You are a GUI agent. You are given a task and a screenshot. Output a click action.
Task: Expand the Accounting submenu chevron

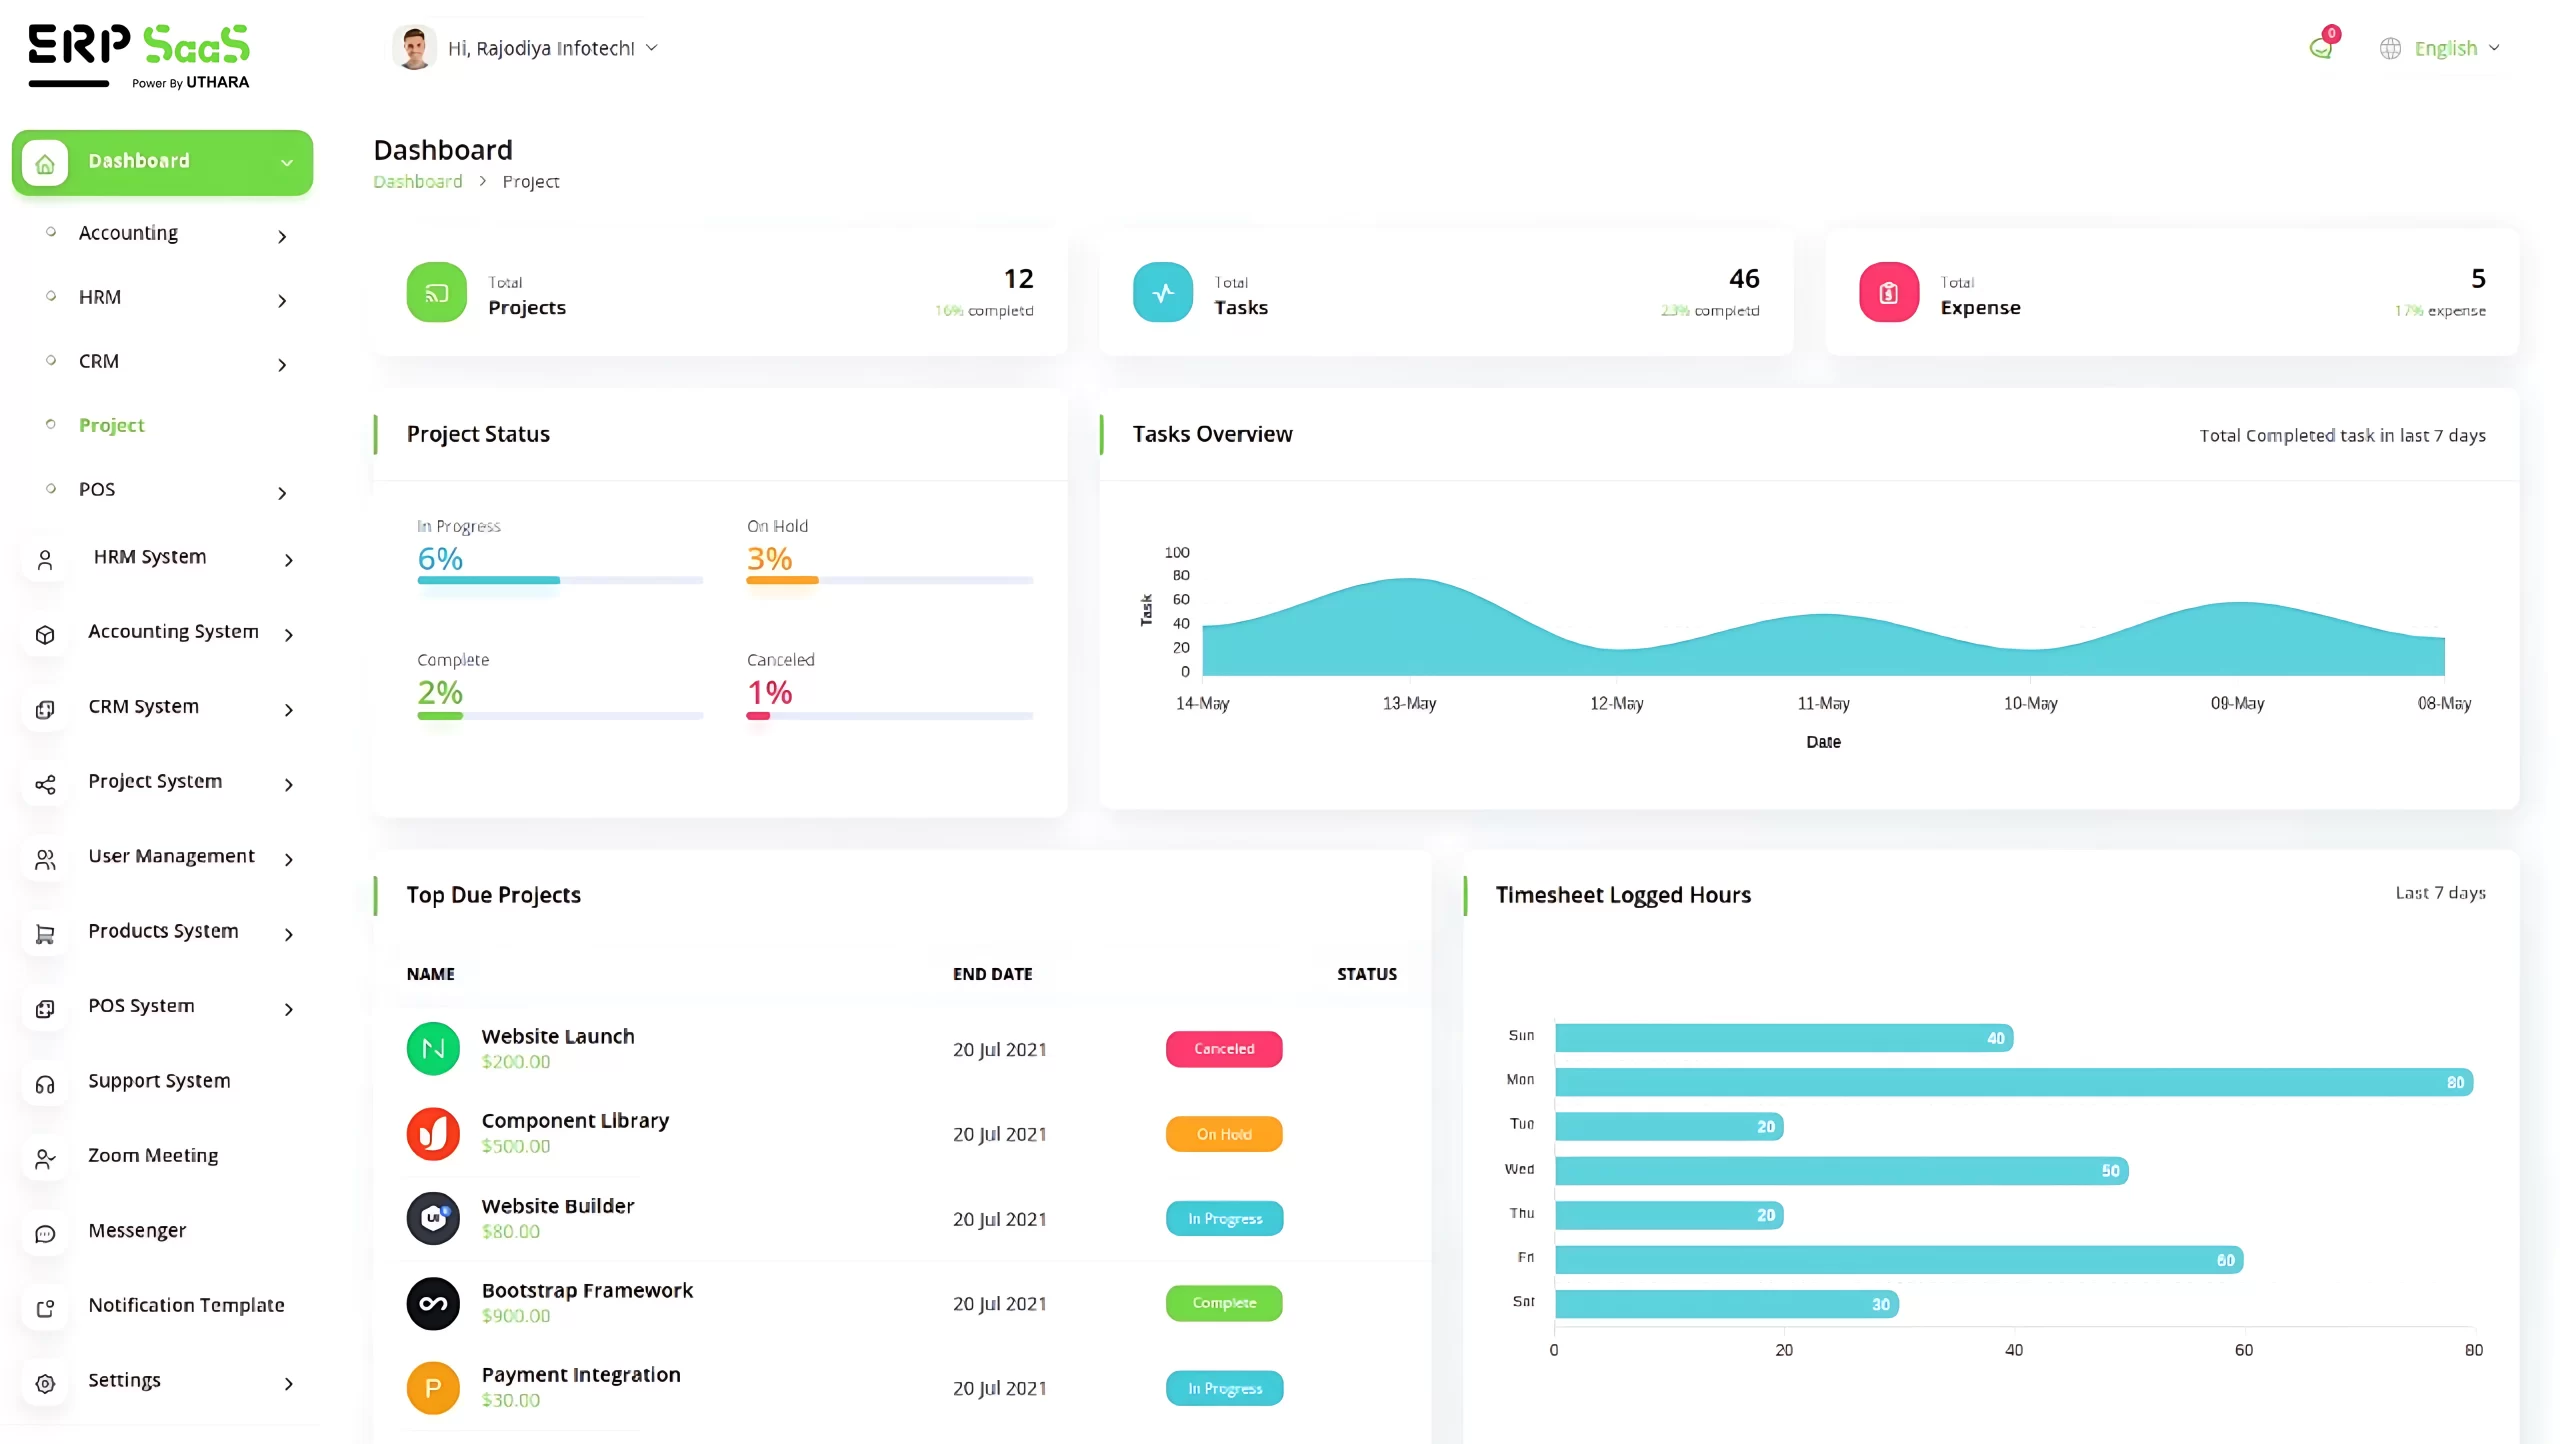[x=282, y=236]
